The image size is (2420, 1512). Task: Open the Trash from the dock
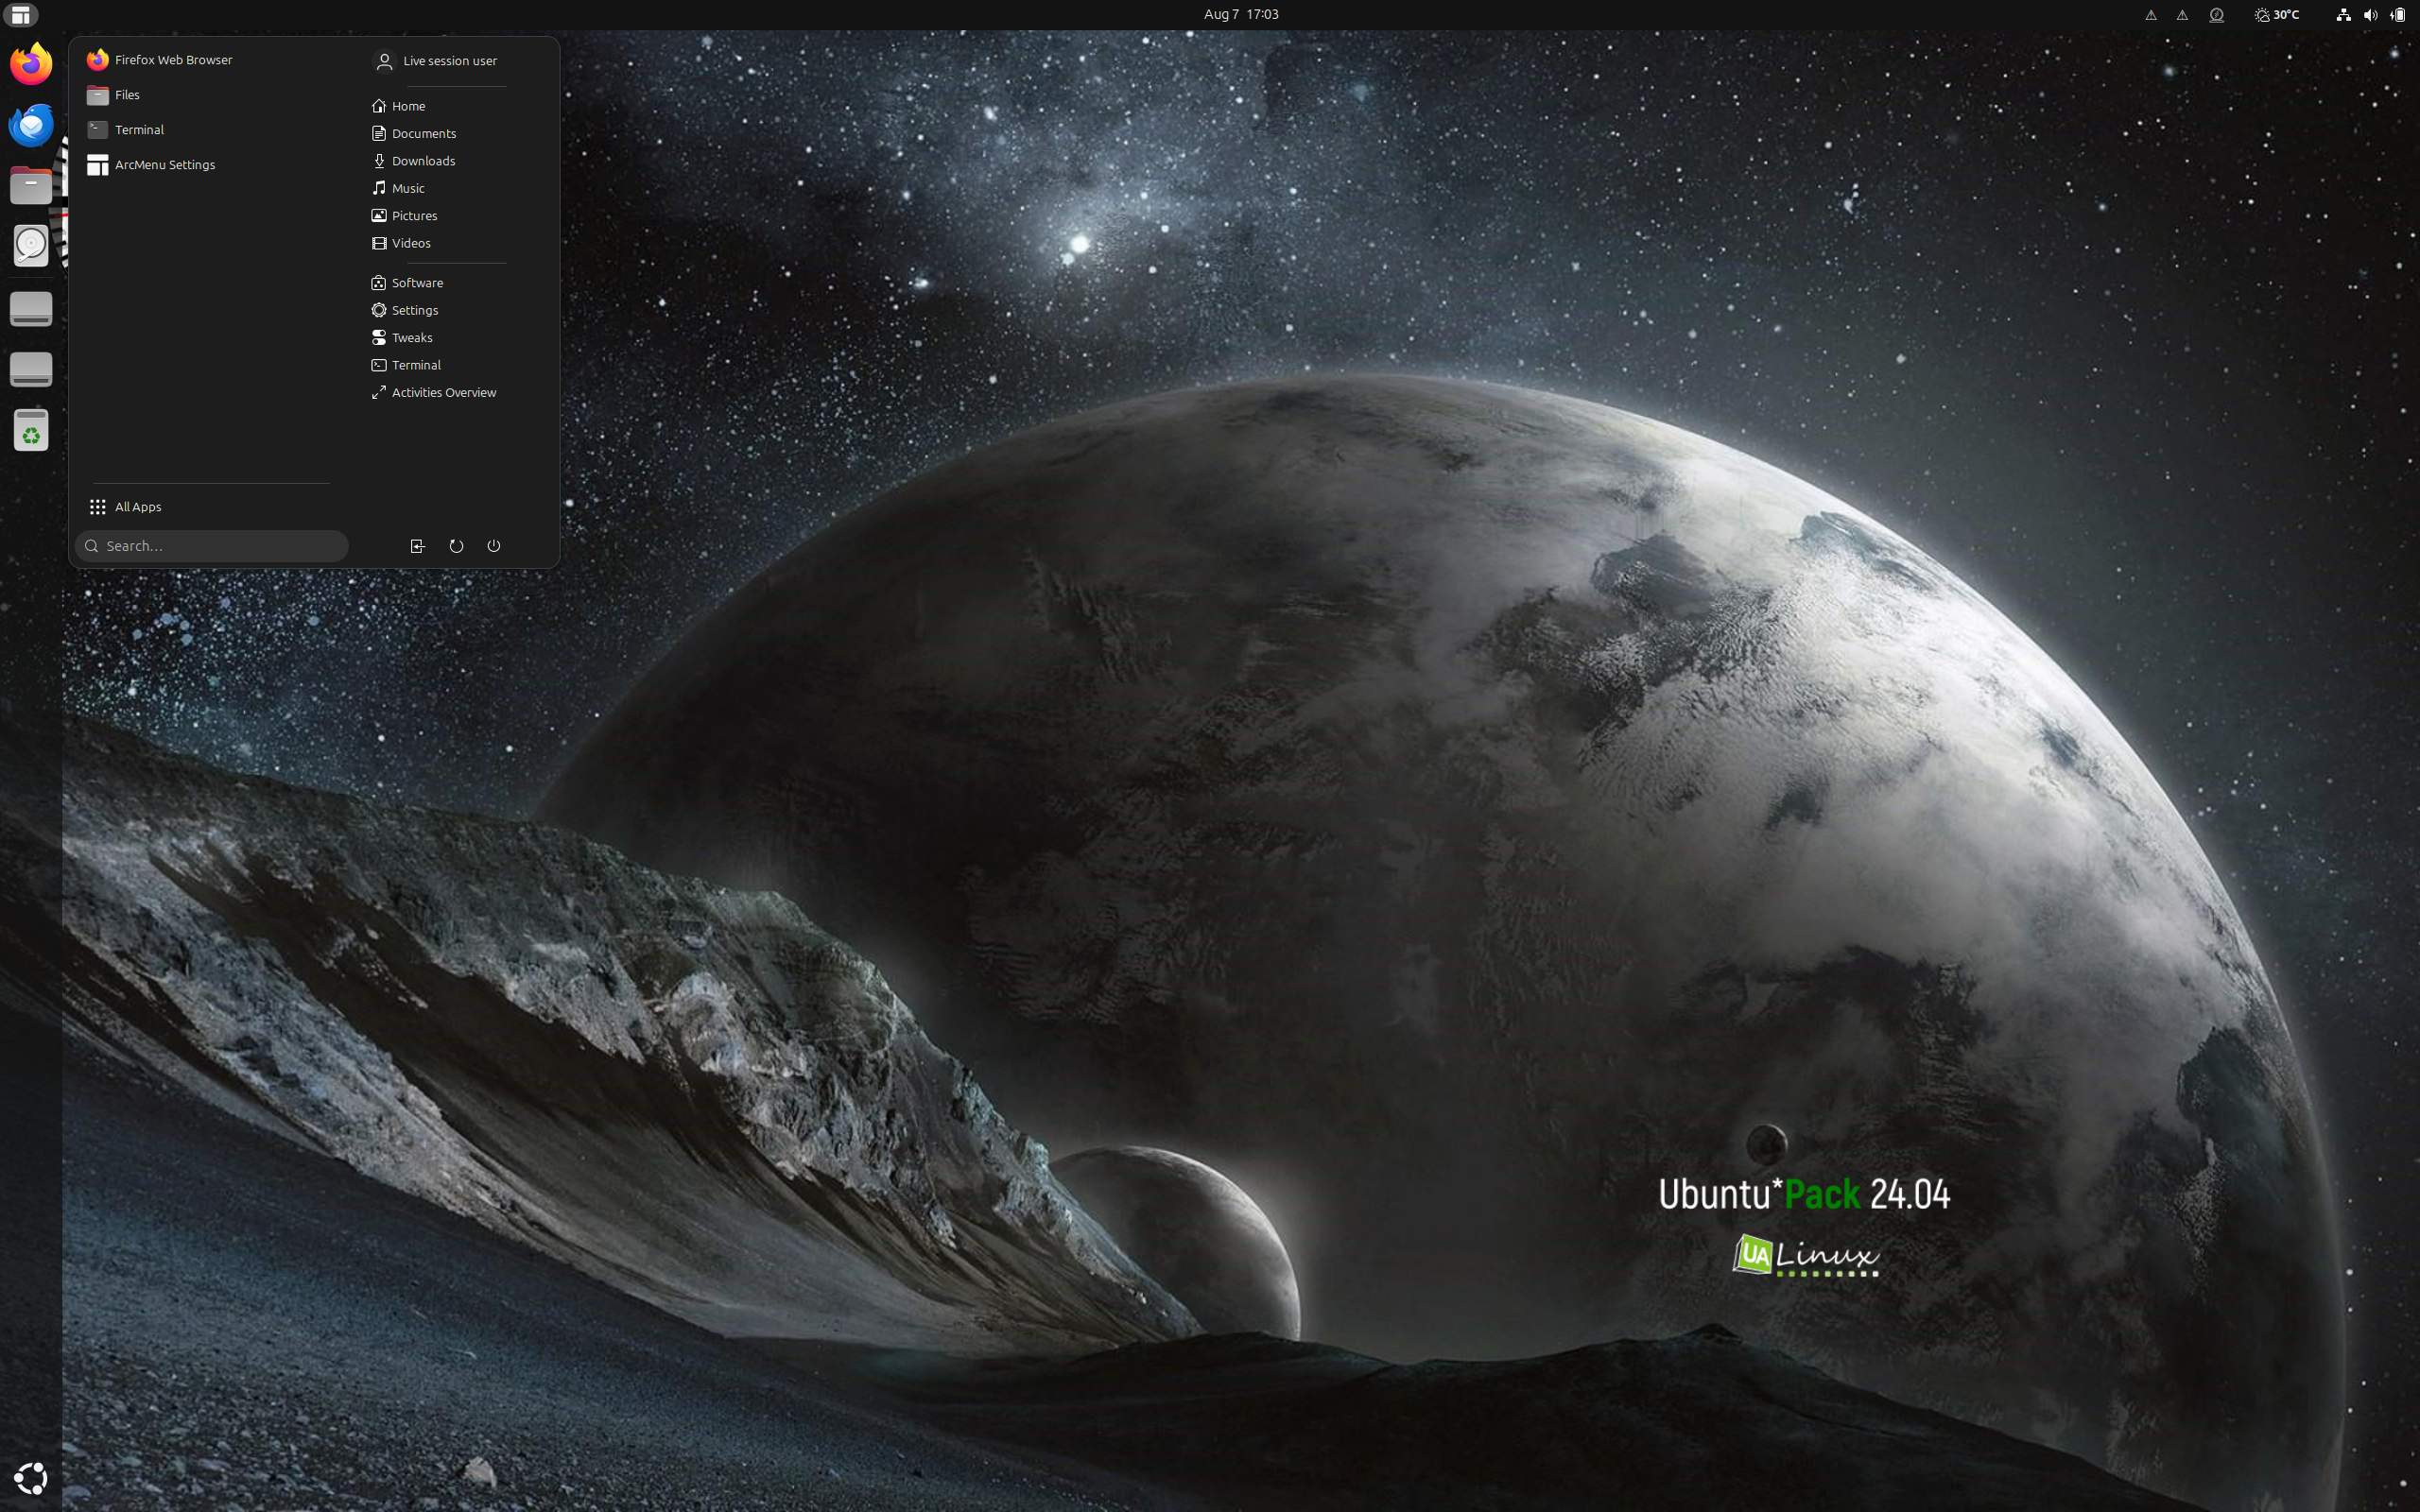[x=31, y=430]
